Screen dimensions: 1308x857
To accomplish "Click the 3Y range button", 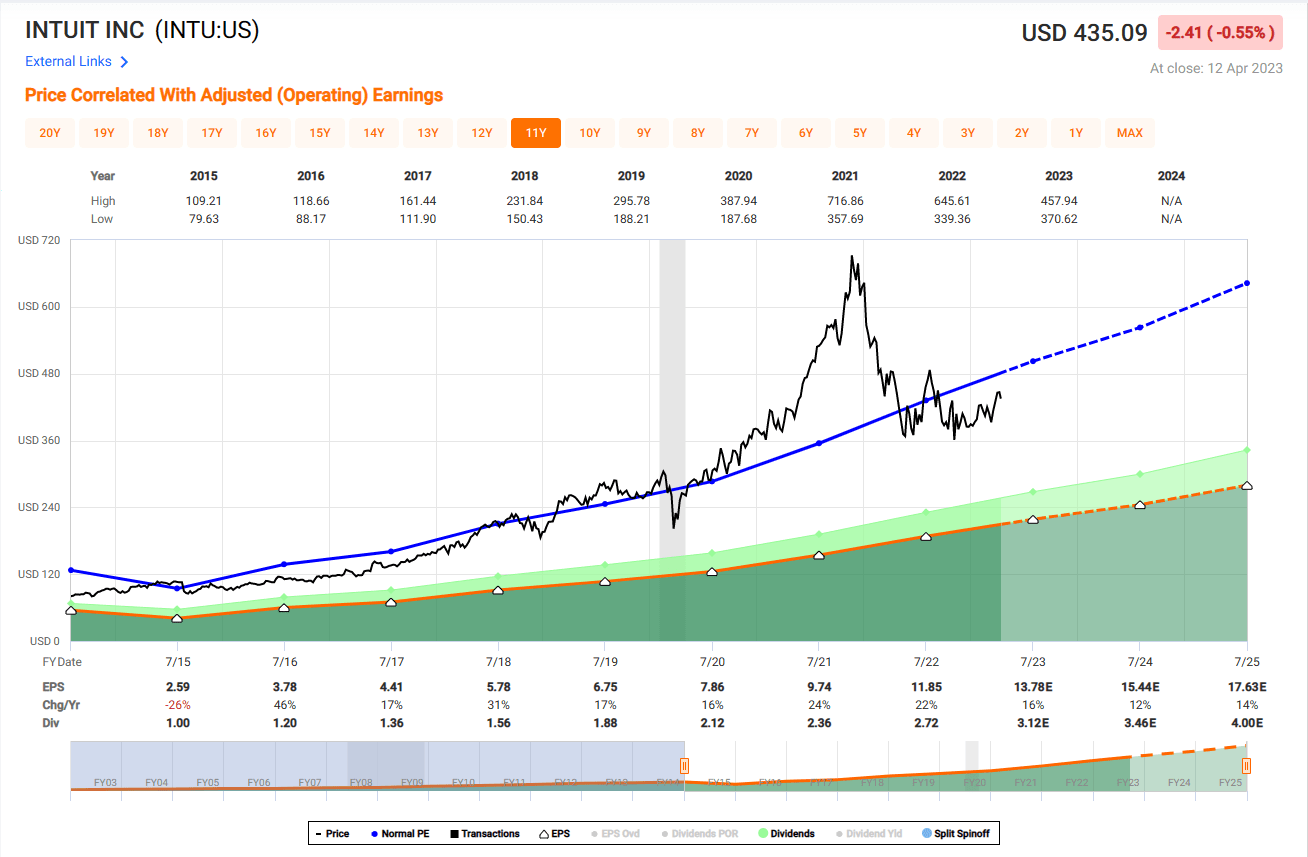I will coord(967,131).
